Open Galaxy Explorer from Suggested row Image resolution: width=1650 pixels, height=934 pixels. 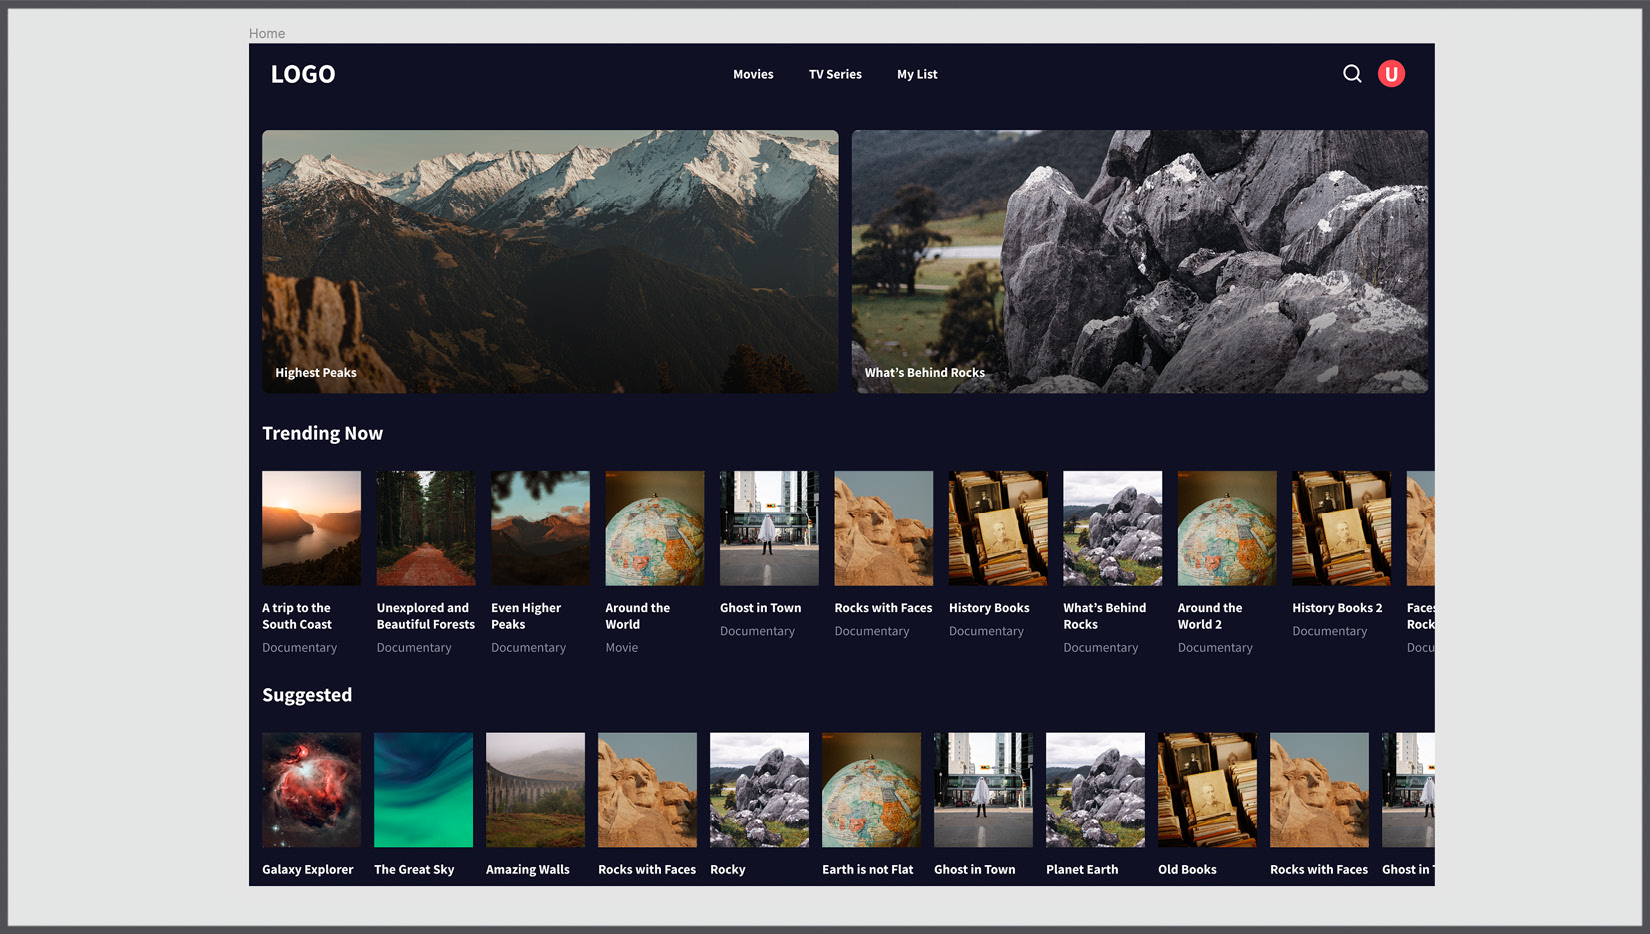point(311,789)
